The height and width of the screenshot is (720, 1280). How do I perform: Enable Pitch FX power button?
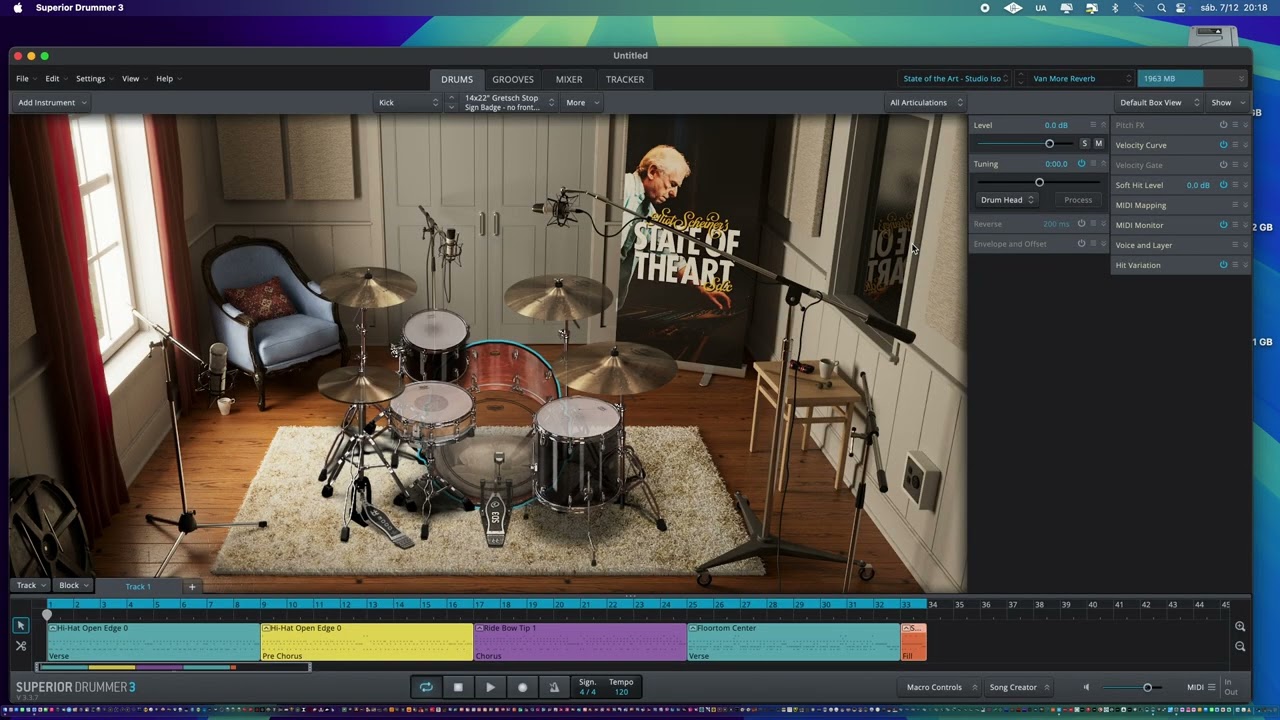tap(1223, 125)
